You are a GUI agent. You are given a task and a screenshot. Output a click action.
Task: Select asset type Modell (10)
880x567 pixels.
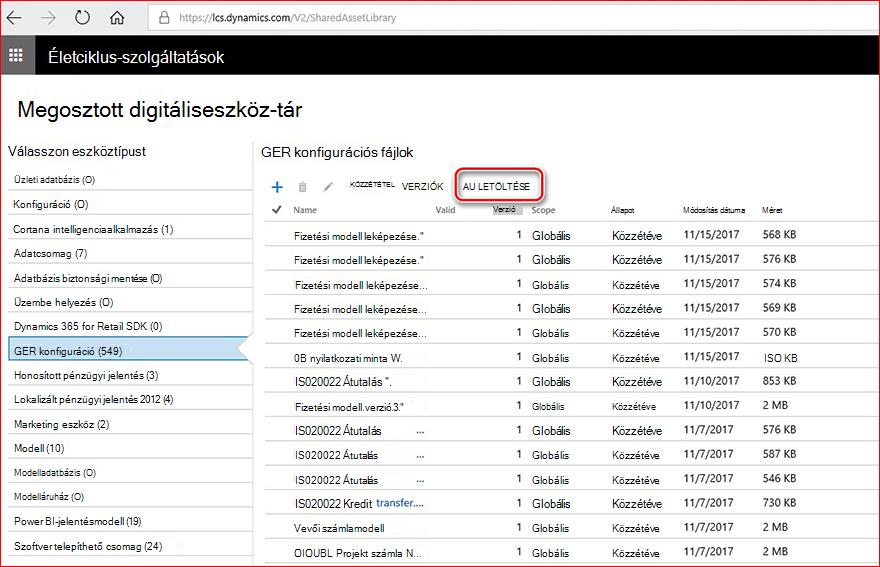click(130, 448)
